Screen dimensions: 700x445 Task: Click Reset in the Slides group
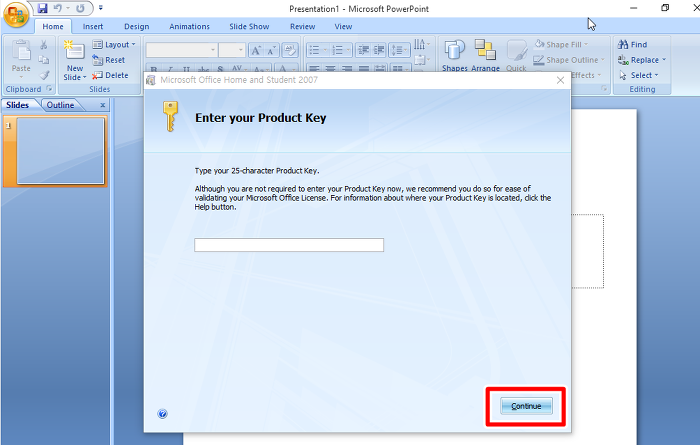[109, 60]
